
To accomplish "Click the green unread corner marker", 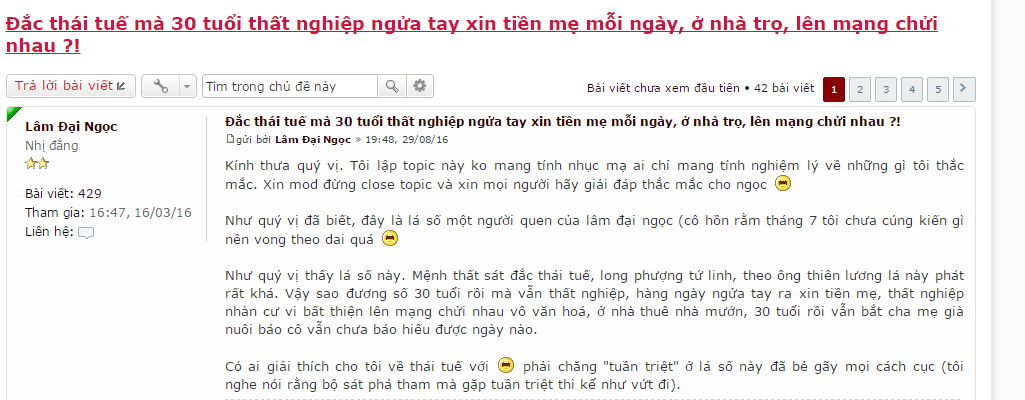I will point(14,114).
